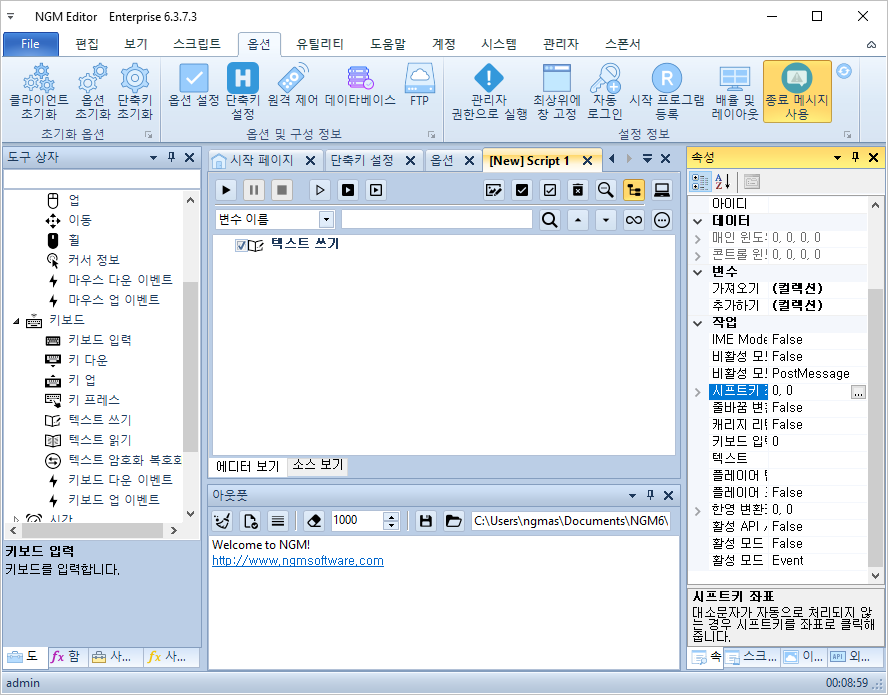Run the script with play button
Screen dimensions: 888x695
[226, 190]
